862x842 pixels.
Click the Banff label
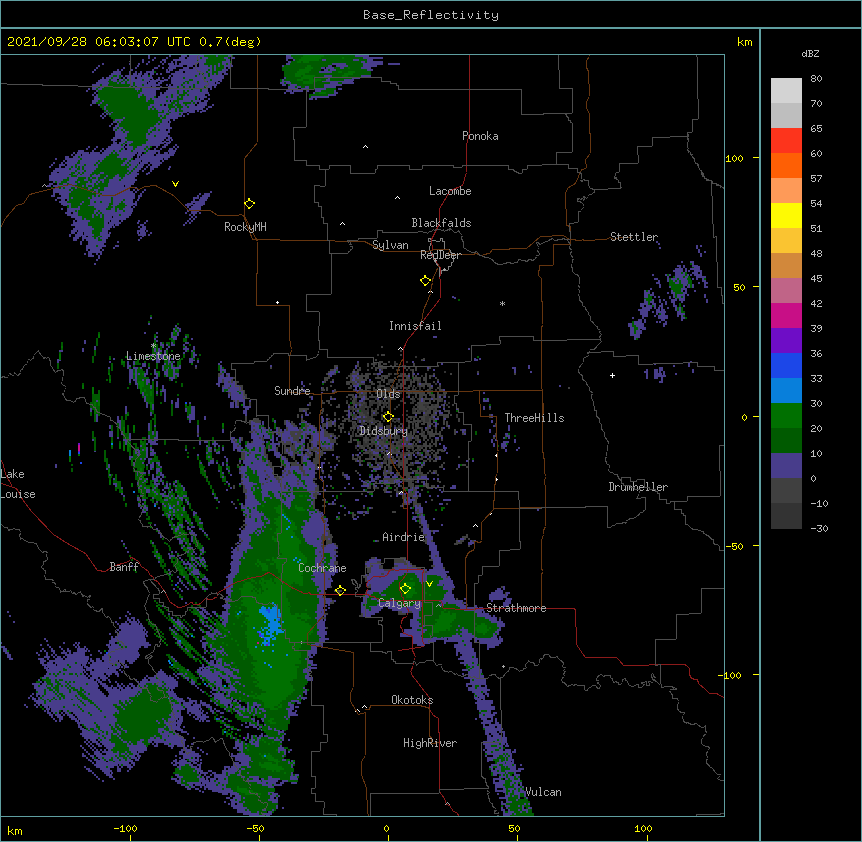(x=124, y=567)
